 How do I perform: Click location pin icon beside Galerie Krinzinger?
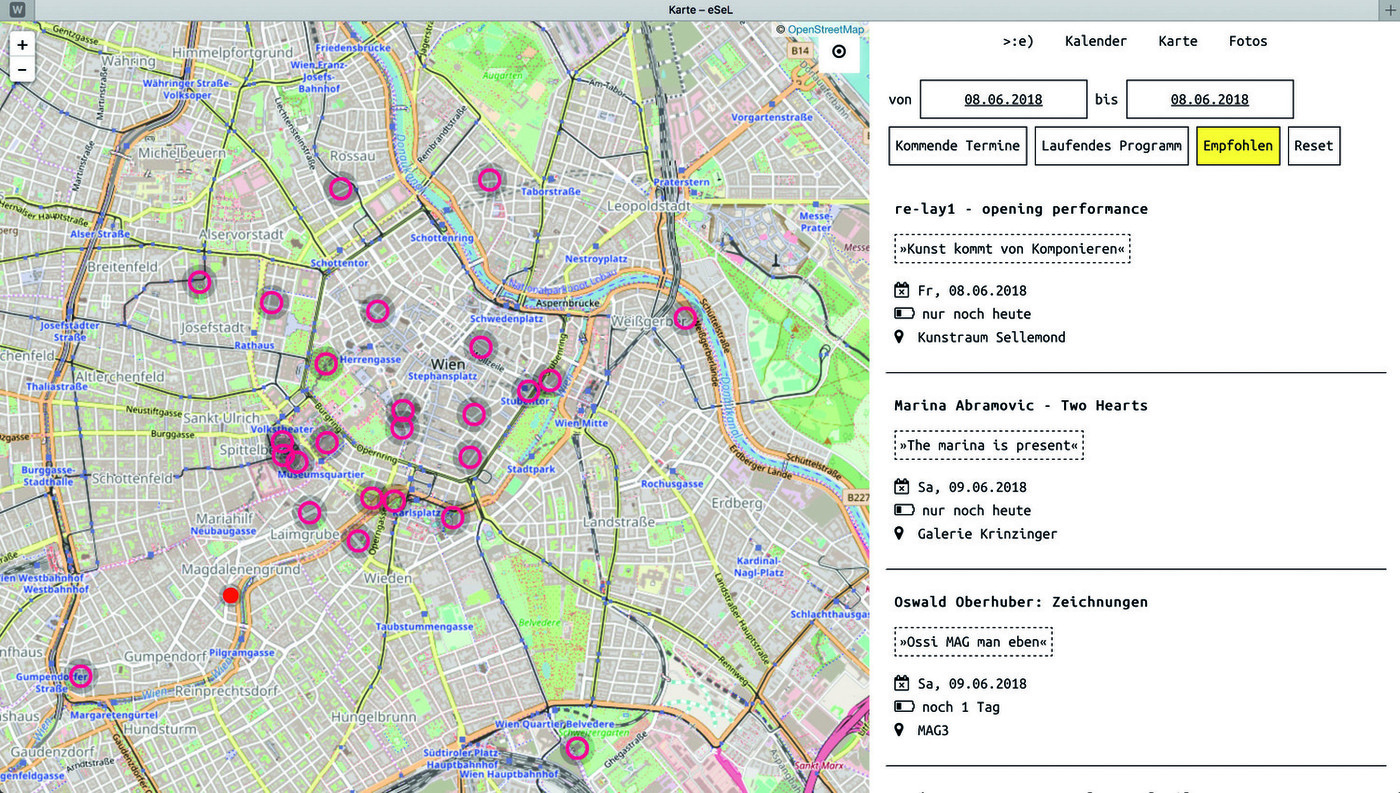(900, 534)
